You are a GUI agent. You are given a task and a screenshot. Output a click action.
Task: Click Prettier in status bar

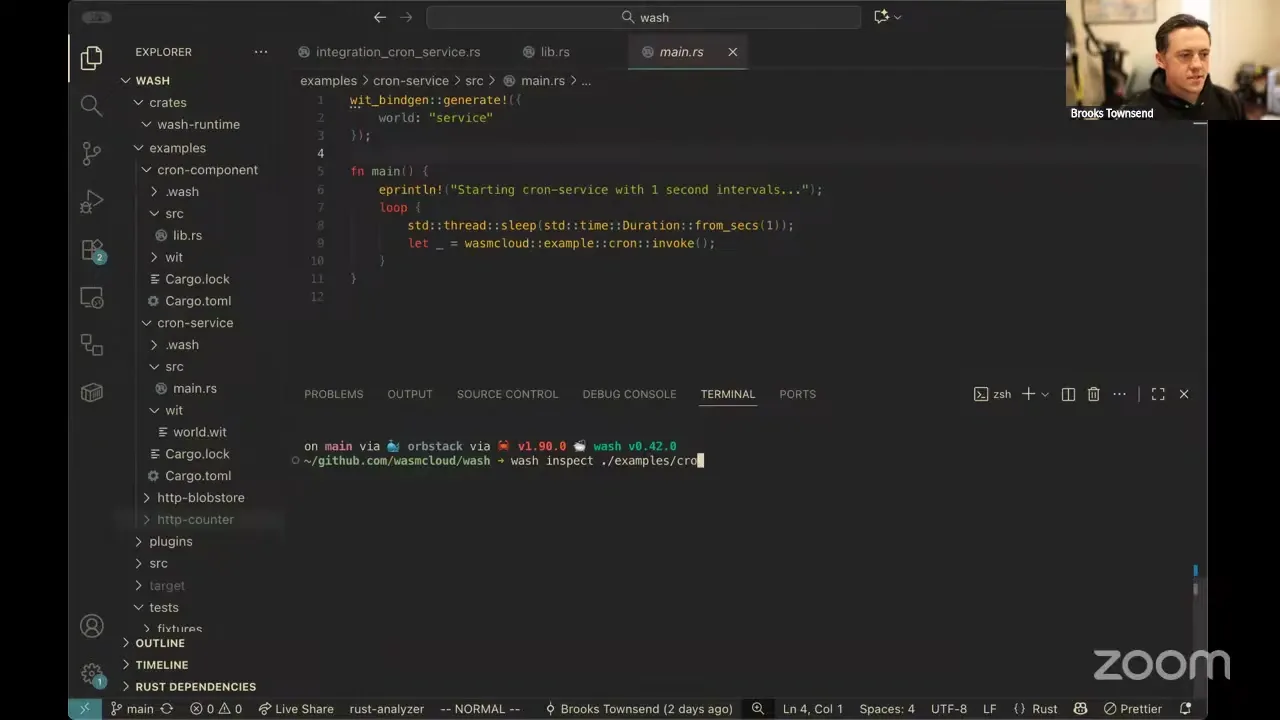point(1133,708)
